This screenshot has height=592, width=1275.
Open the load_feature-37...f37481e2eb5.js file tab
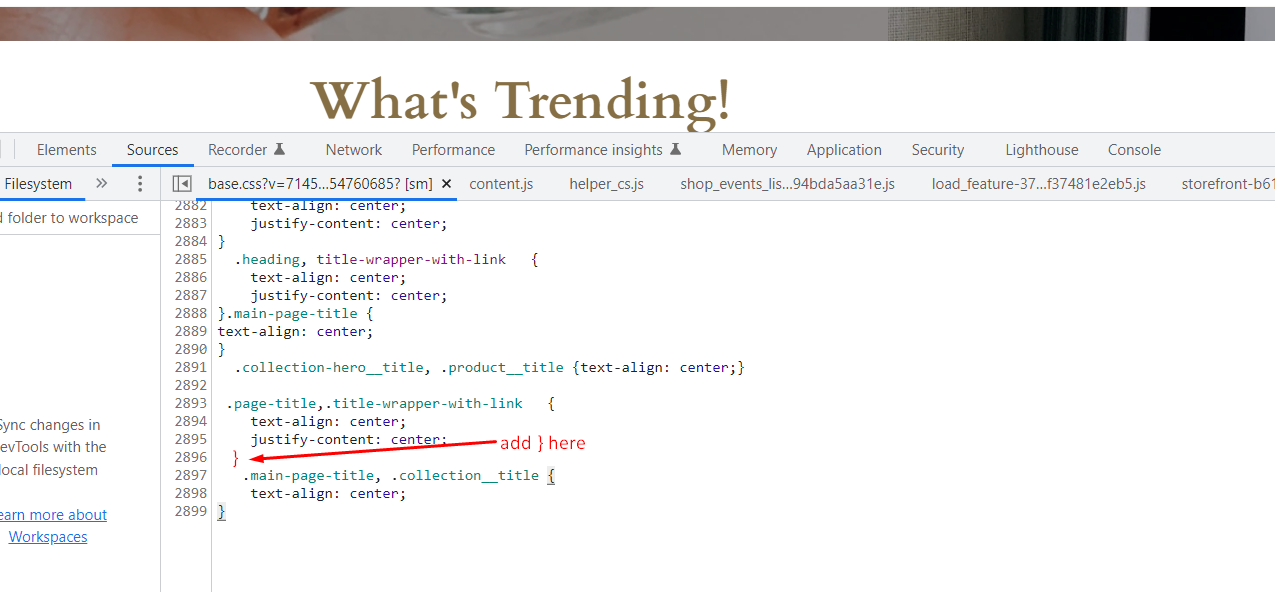point(1038,184)
